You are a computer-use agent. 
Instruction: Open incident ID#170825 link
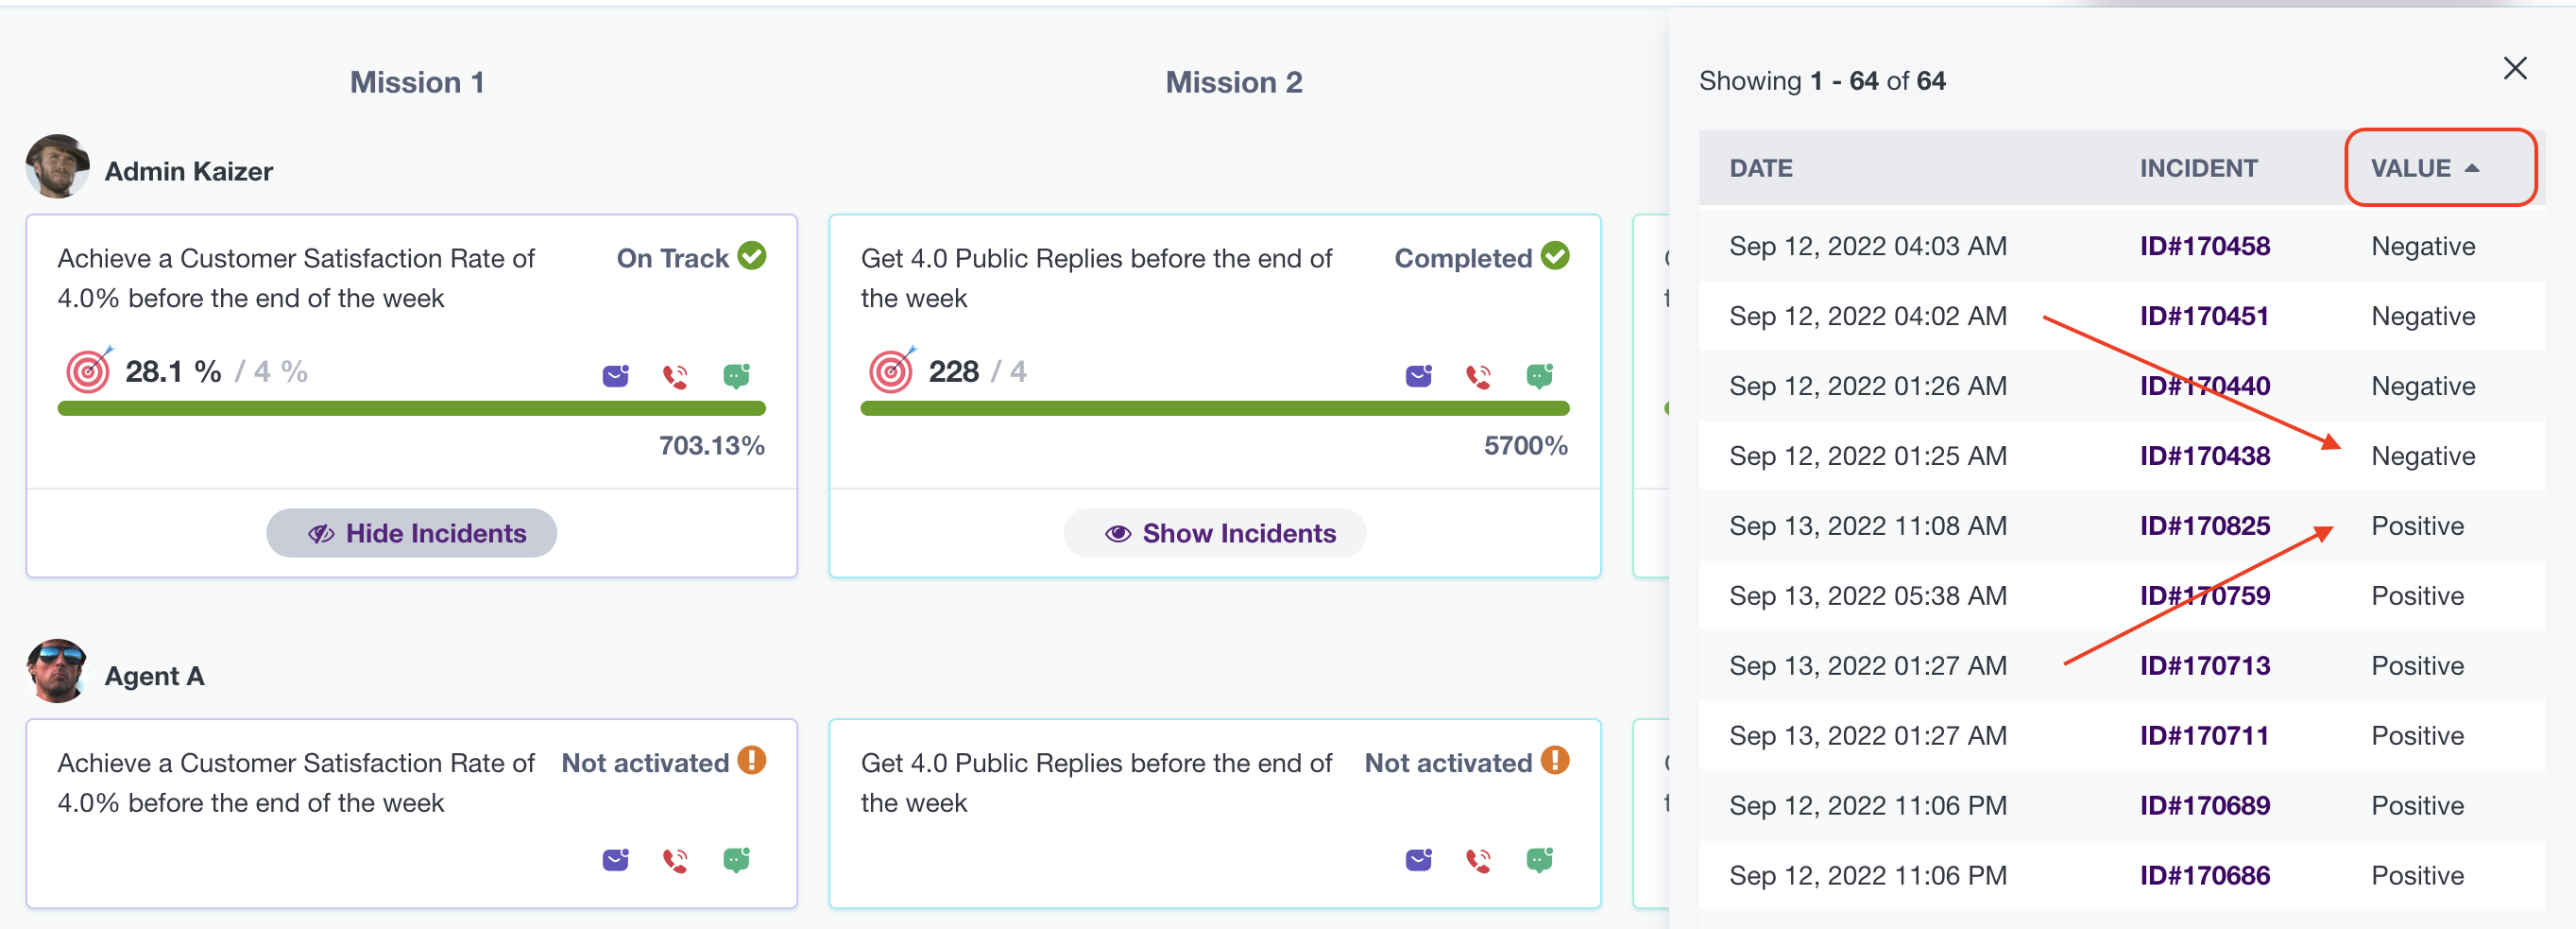2204,526
